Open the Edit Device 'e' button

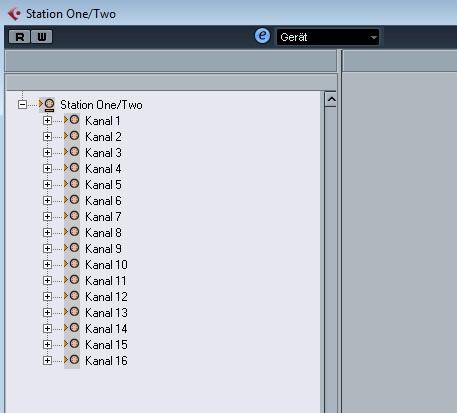coord(262,36)
